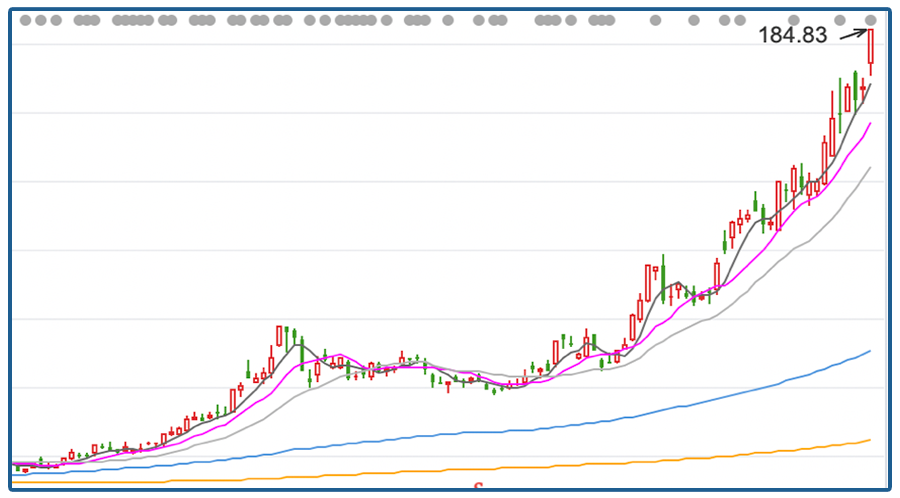Screen dimensions: 900x498
Task: Select the arrow pointing to the latest candle
Action: coord(852,34)
